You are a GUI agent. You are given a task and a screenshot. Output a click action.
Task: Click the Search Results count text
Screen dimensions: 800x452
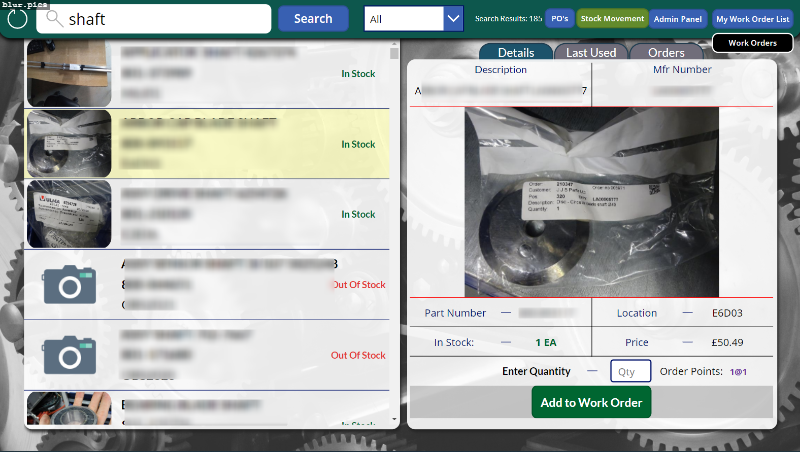tap(508, 18)
